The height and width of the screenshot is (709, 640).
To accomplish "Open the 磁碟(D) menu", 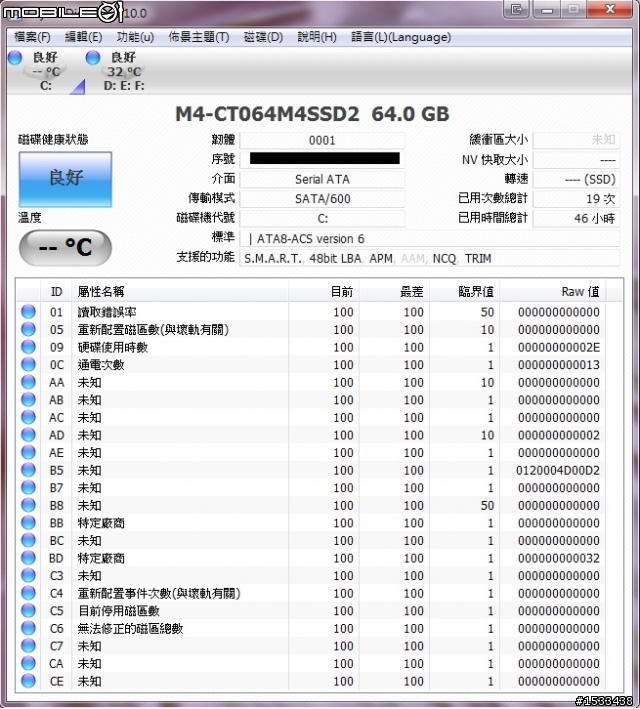I will click(263, 37).
